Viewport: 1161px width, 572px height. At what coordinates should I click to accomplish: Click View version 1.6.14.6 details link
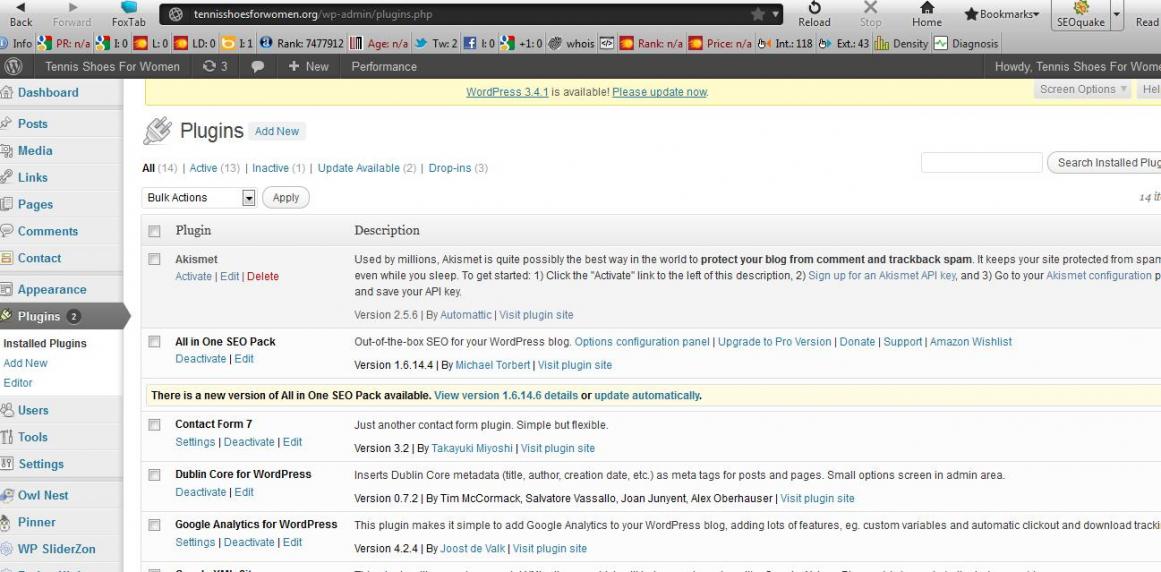(506, 395)
